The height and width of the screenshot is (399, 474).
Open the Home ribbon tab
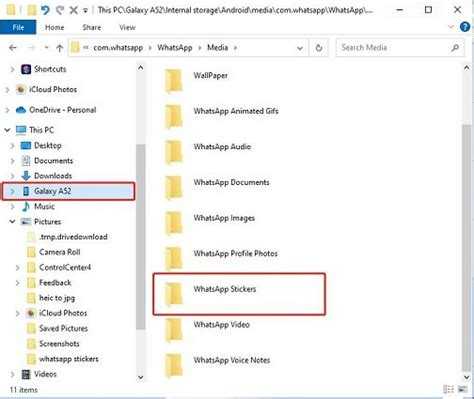click(54, 27)
